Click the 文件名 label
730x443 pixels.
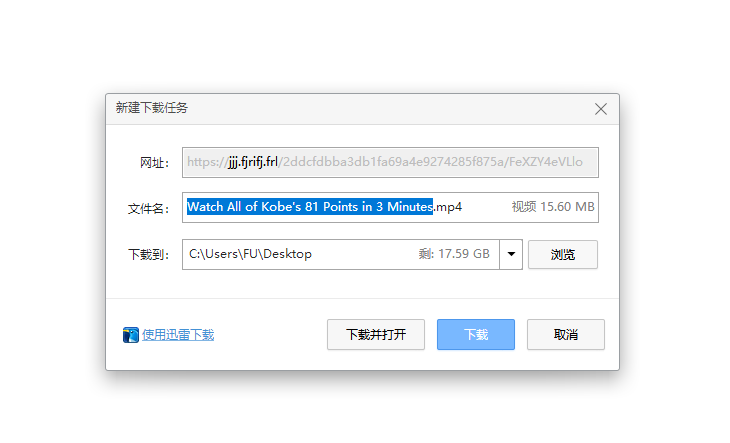(148, 208)
